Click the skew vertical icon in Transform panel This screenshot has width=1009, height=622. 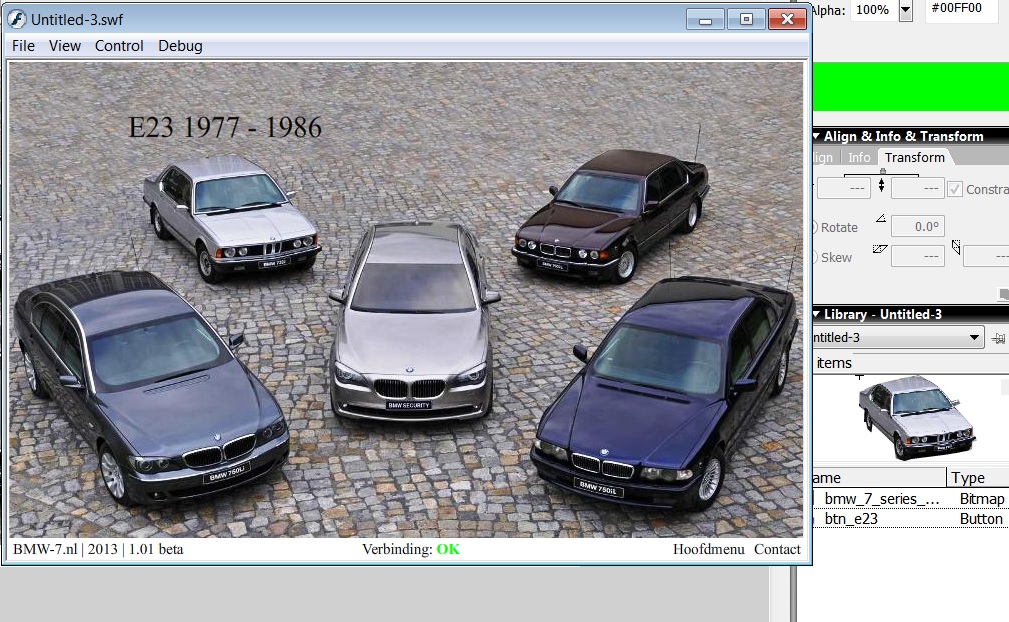[x=956, y=247]
